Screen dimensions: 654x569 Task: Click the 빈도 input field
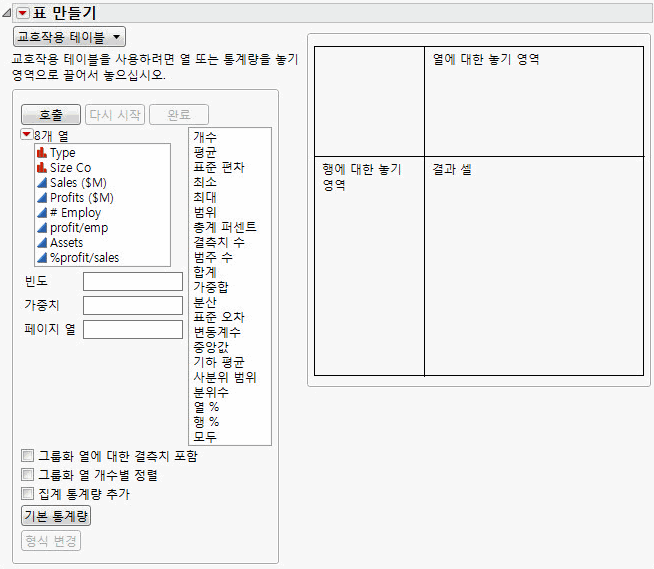coord(133,282)
